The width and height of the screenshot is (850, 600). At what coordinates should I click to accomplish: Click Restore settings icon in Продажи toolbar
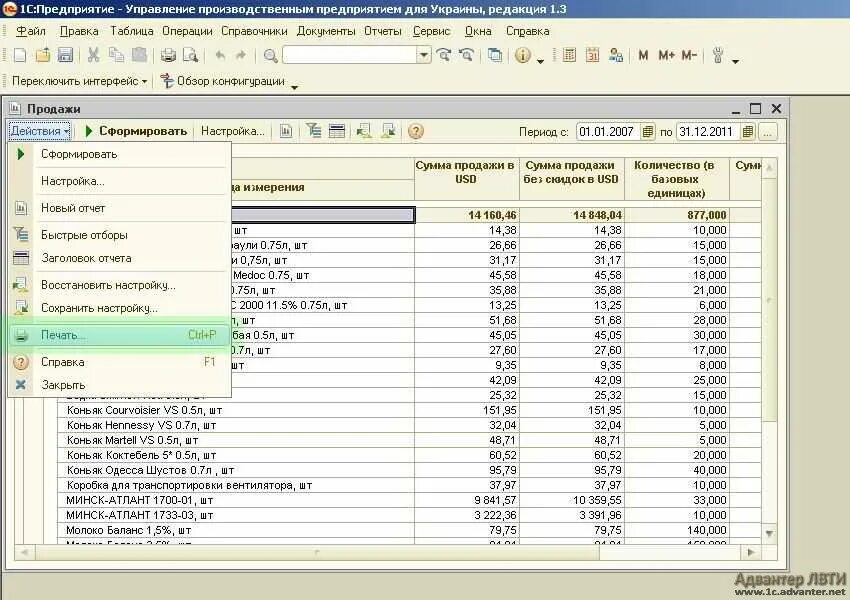364,131
